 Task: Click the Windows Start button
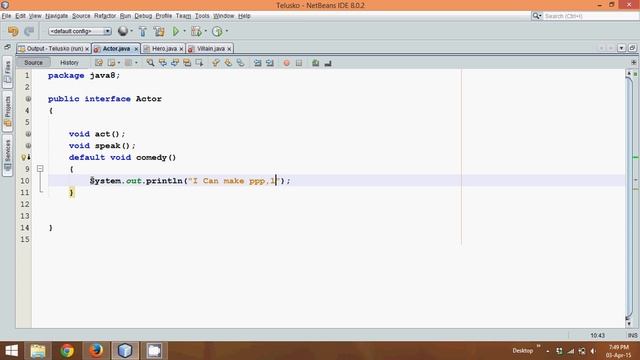(11, 351)
